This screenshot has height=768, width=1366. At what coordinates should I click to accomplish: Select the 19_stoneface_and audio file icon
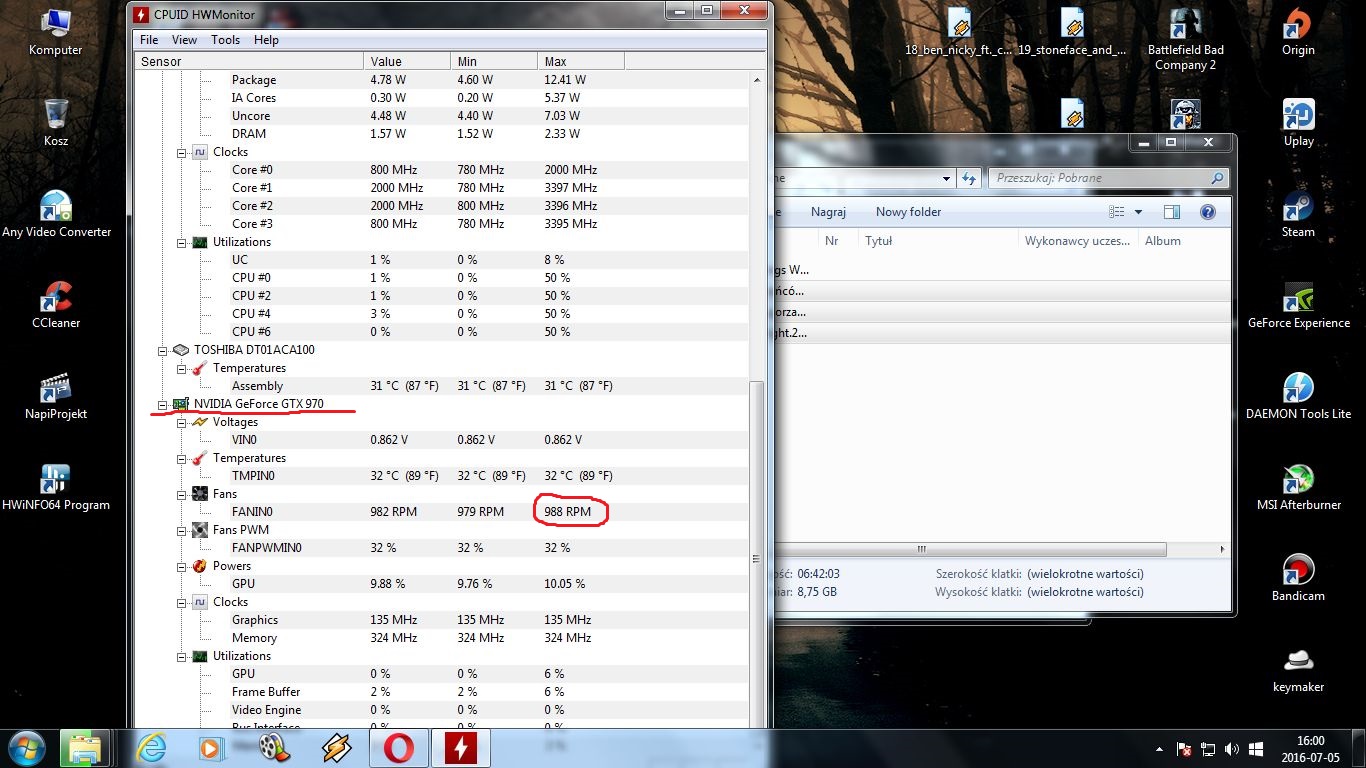(1072, 33)
